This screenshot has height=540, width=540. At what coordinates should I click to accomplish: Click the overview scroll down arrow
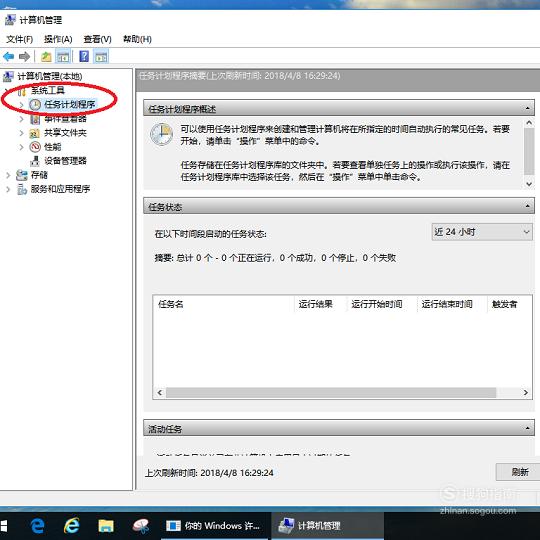coord(529,184)
